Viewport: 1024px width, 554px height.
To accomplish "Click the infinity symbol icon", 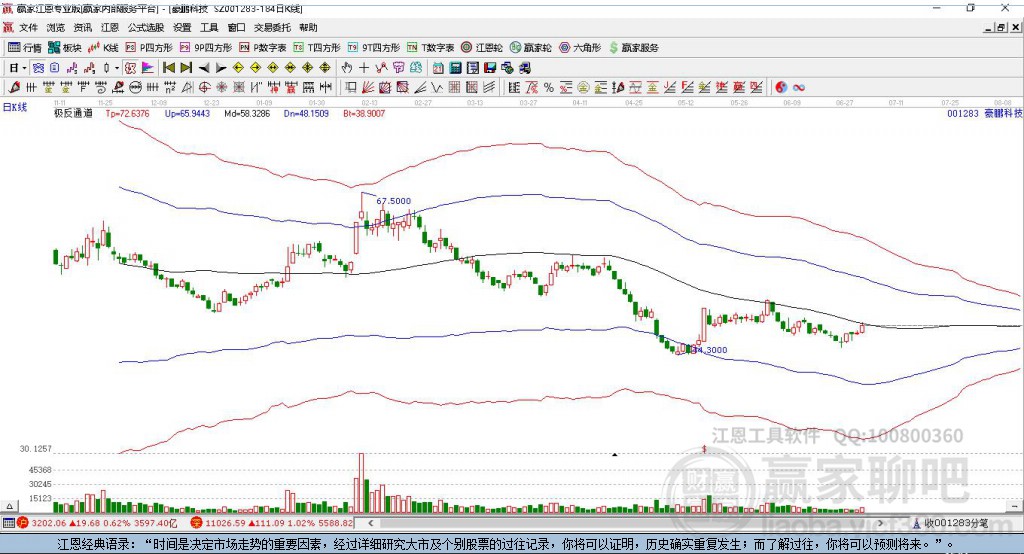I will coord(799,87).
